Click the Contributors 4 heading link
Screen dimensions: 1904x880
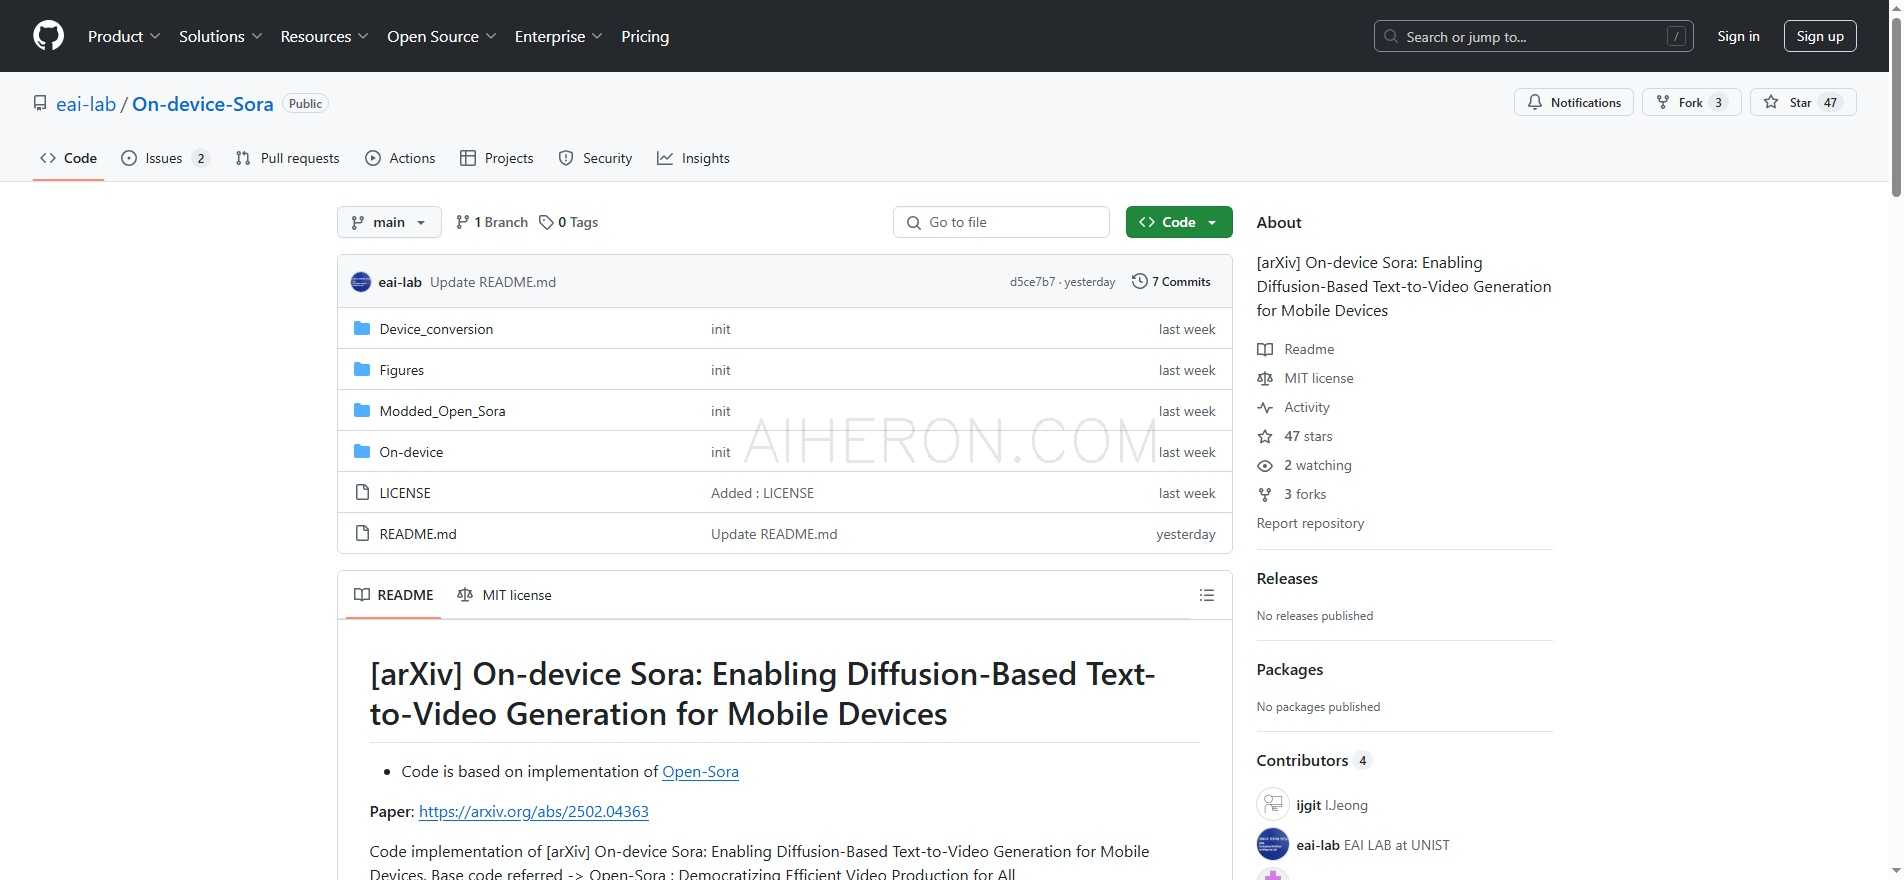[1313, 760]
